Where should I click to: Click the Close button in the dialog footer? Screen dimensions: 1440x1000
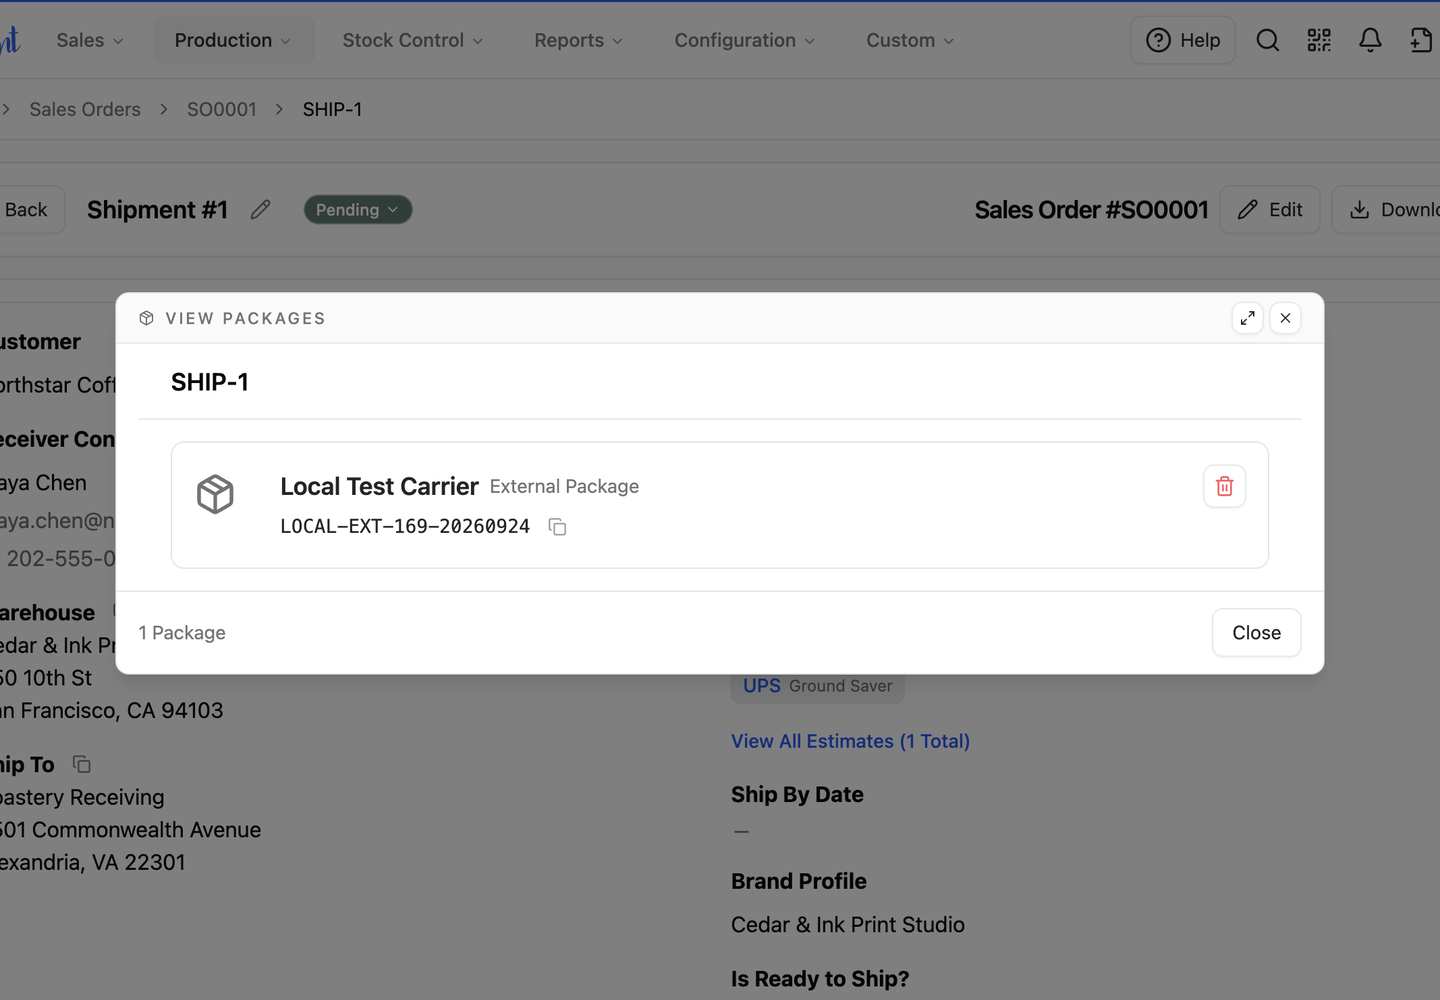pyautogui.click(x=1256, y=633)
